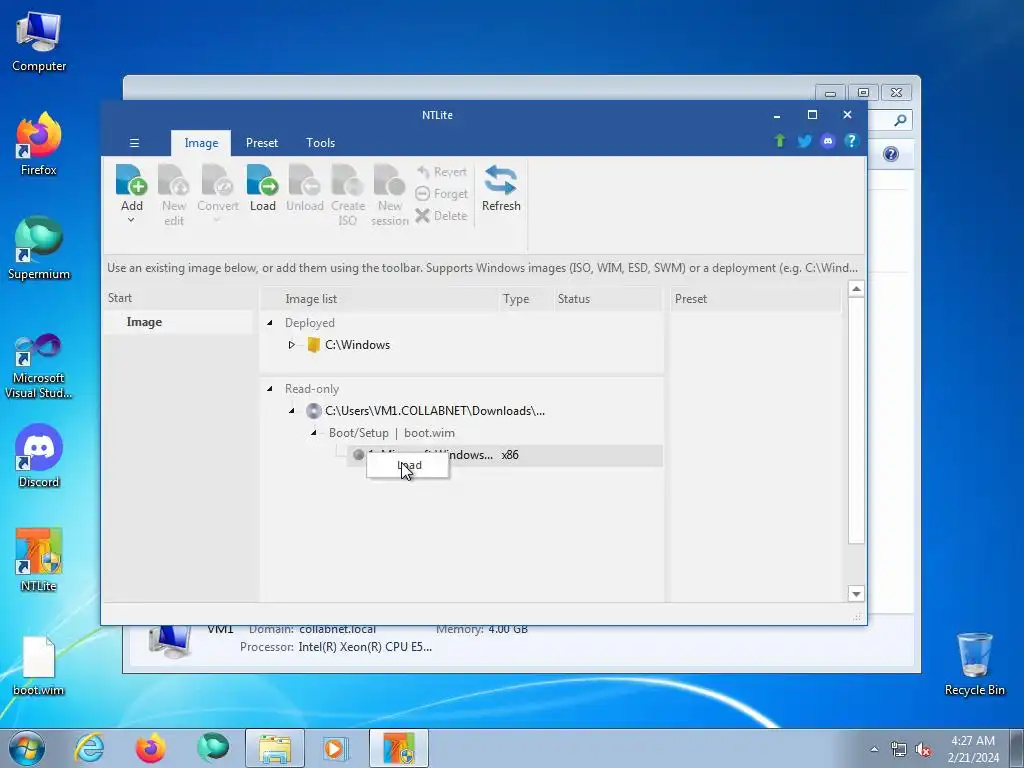Screen dimensions: 1024x768
Task: Open the NTLite hamburger menu
Action: tap(135, 143)
